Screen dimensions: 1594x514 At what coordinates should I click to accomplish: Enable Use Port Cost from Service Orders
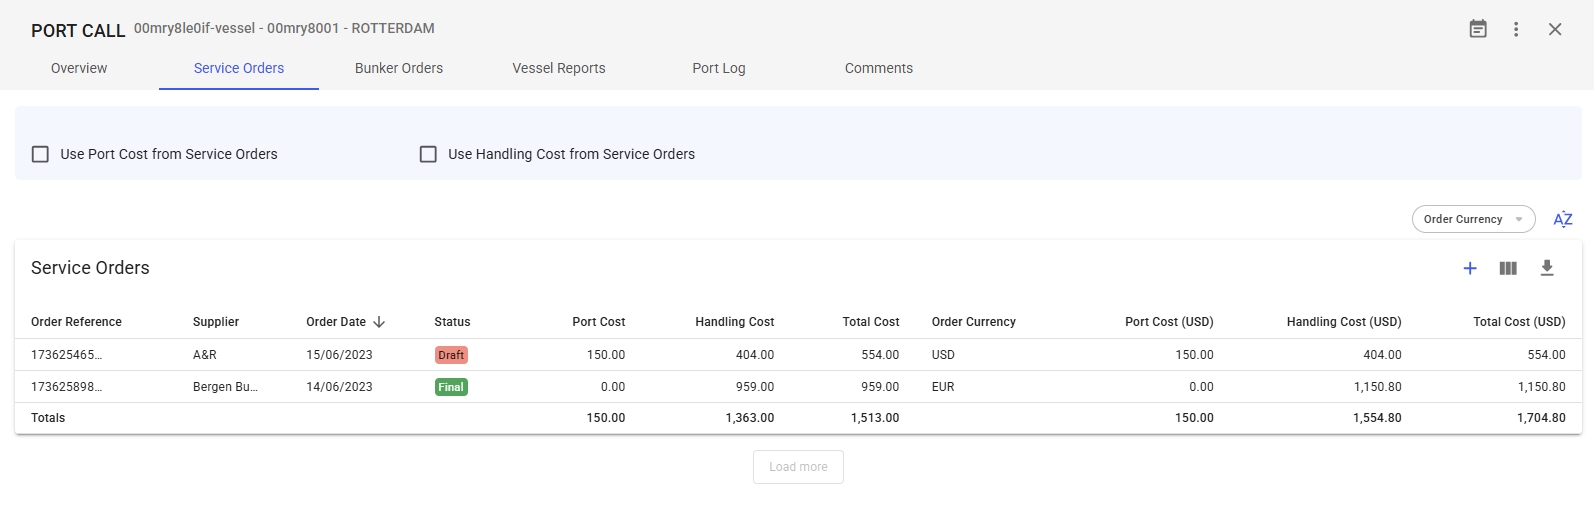pos(41,154)
